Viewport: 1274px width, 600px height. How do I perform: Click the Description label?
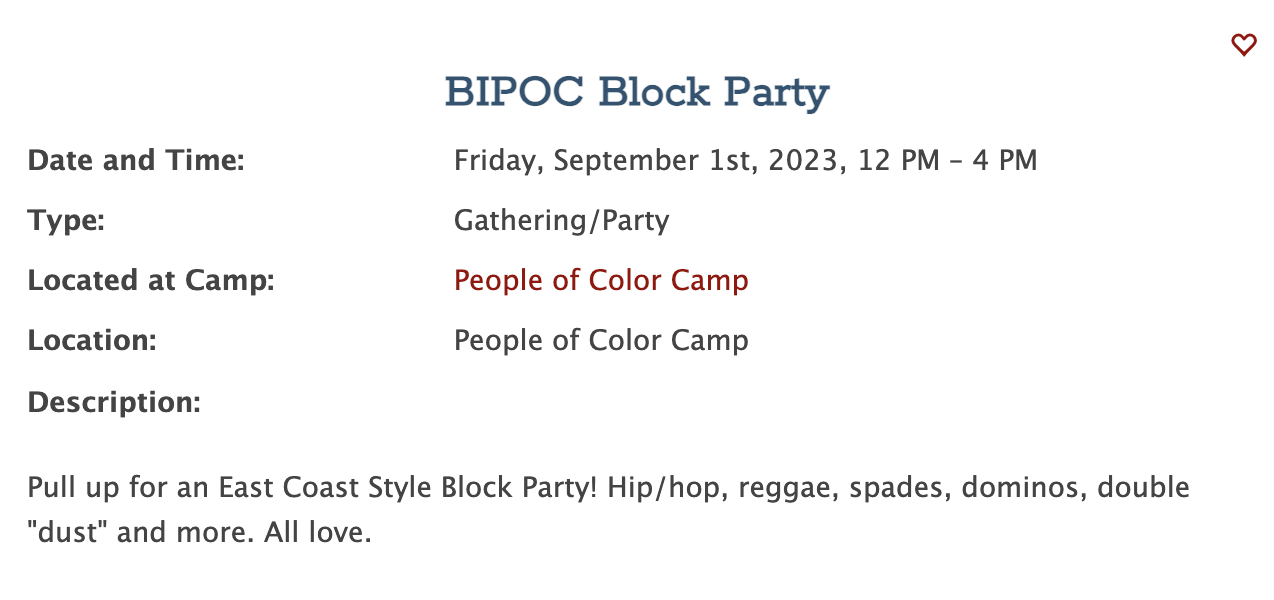(114, 402)
